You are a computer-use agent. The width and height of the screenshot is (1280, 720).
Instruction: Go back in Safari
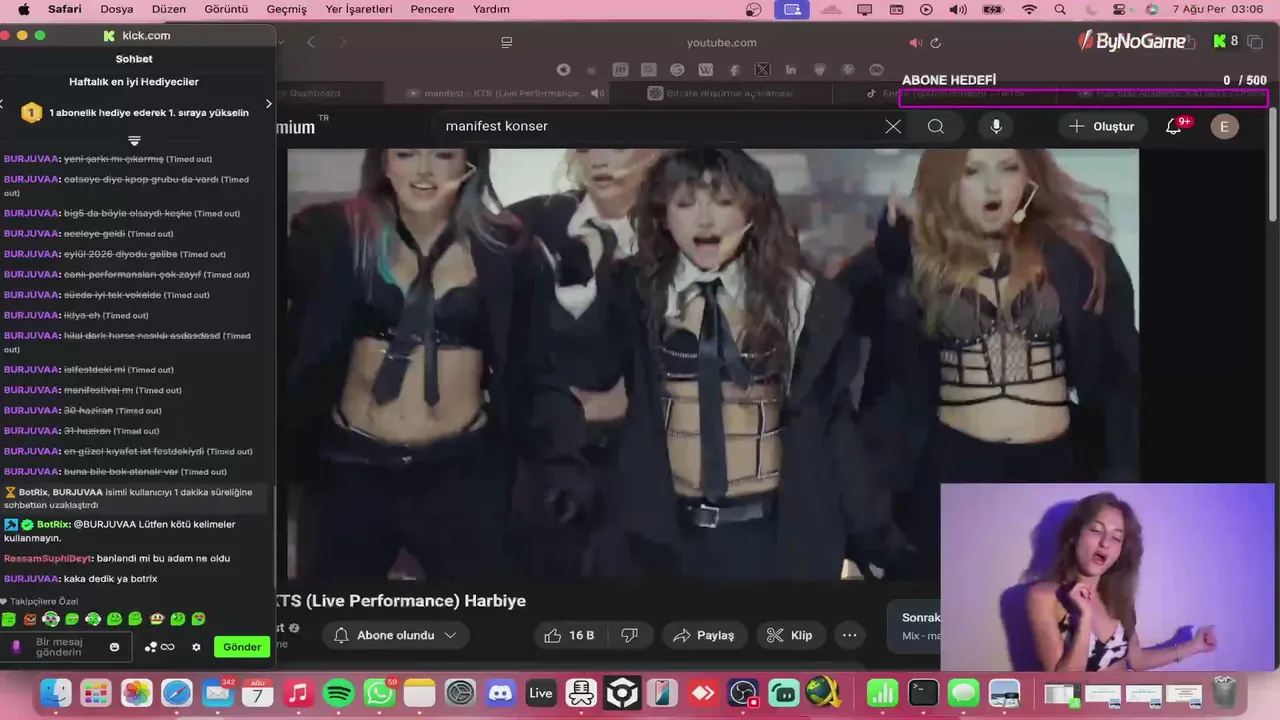point(311,43)
